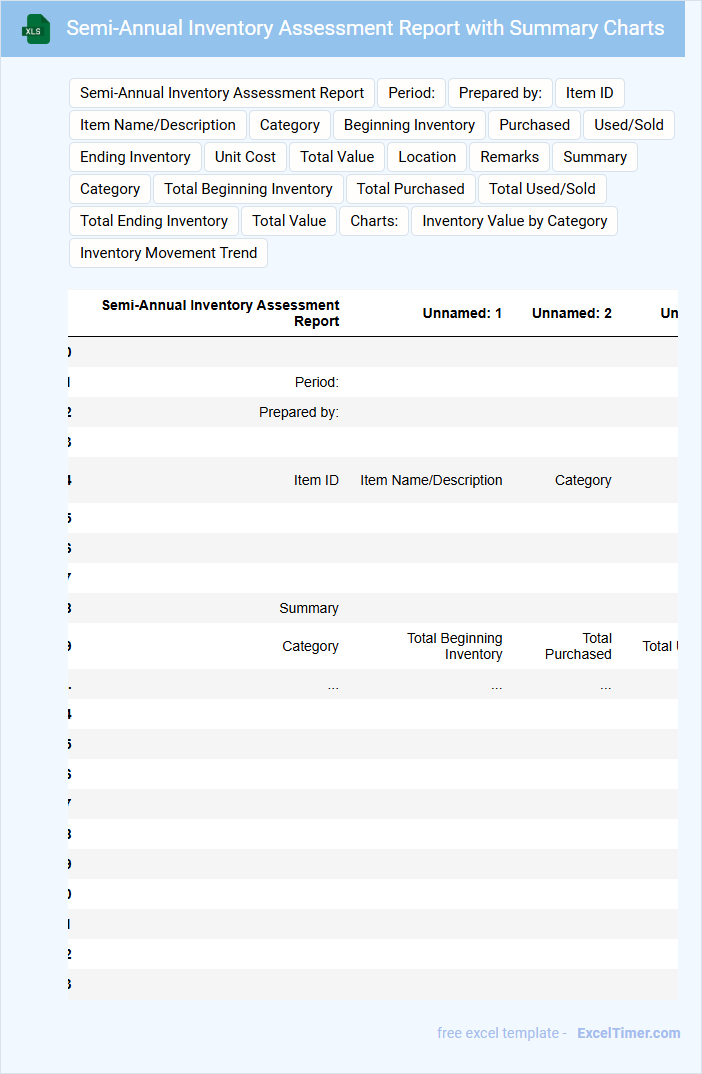The width and height of the screenshot is (702, 1074).
Task: Click the page title heading text
Action: [x=365, y=28]
